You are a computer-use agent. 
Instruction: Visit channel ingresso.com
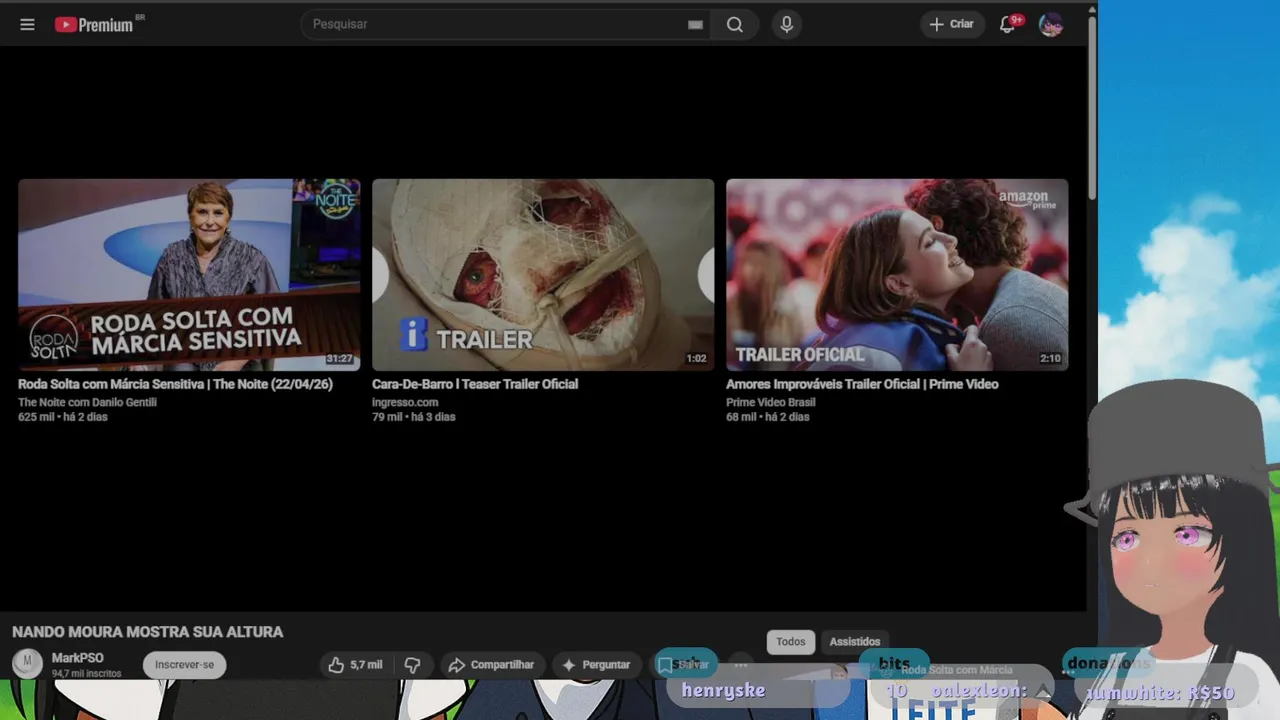click(405, 402)
